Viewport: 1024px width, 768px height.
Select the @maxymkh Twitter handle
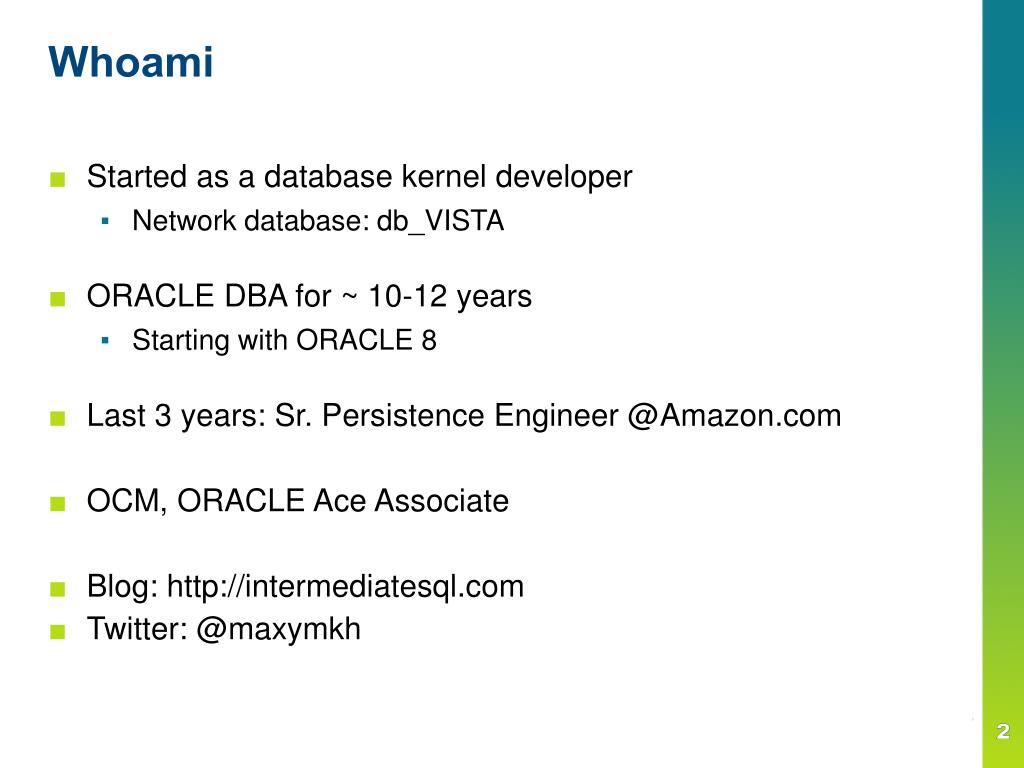pyautogui.click(x=278, y=630)
